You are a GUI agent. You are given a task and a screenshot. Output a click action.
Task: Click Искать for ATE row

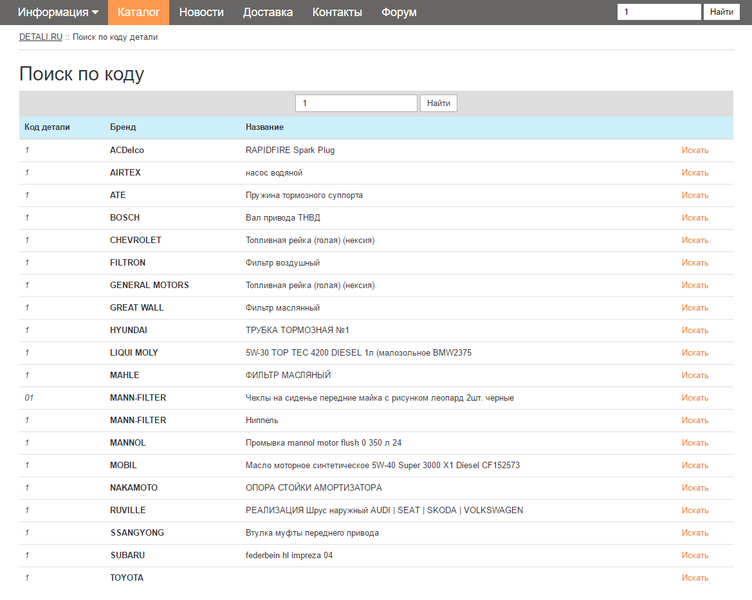695,195
